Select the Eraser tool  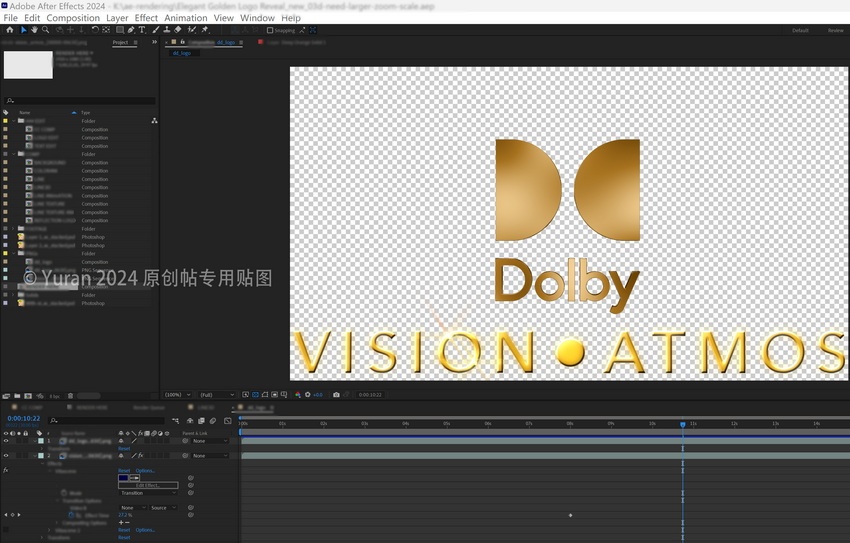click(x=177, y=30)
